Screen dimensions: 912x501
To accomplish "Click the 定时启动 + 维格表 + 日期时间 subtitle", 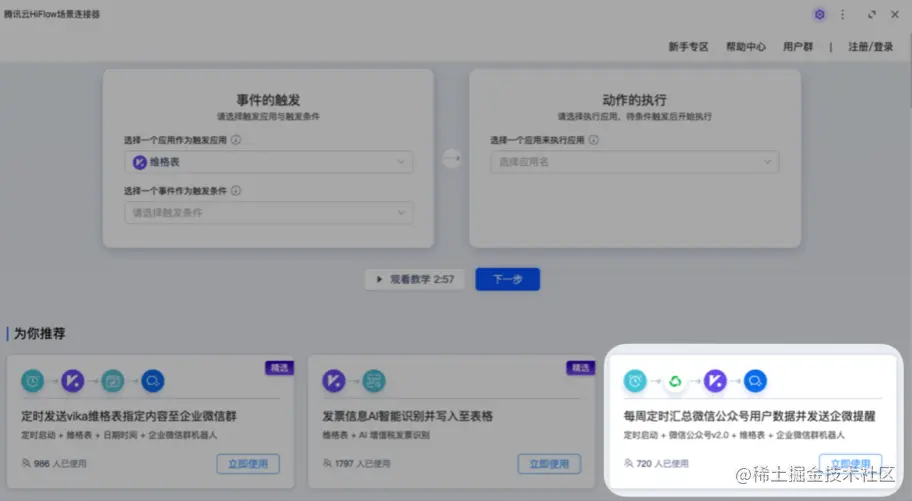I will (119, 435).
